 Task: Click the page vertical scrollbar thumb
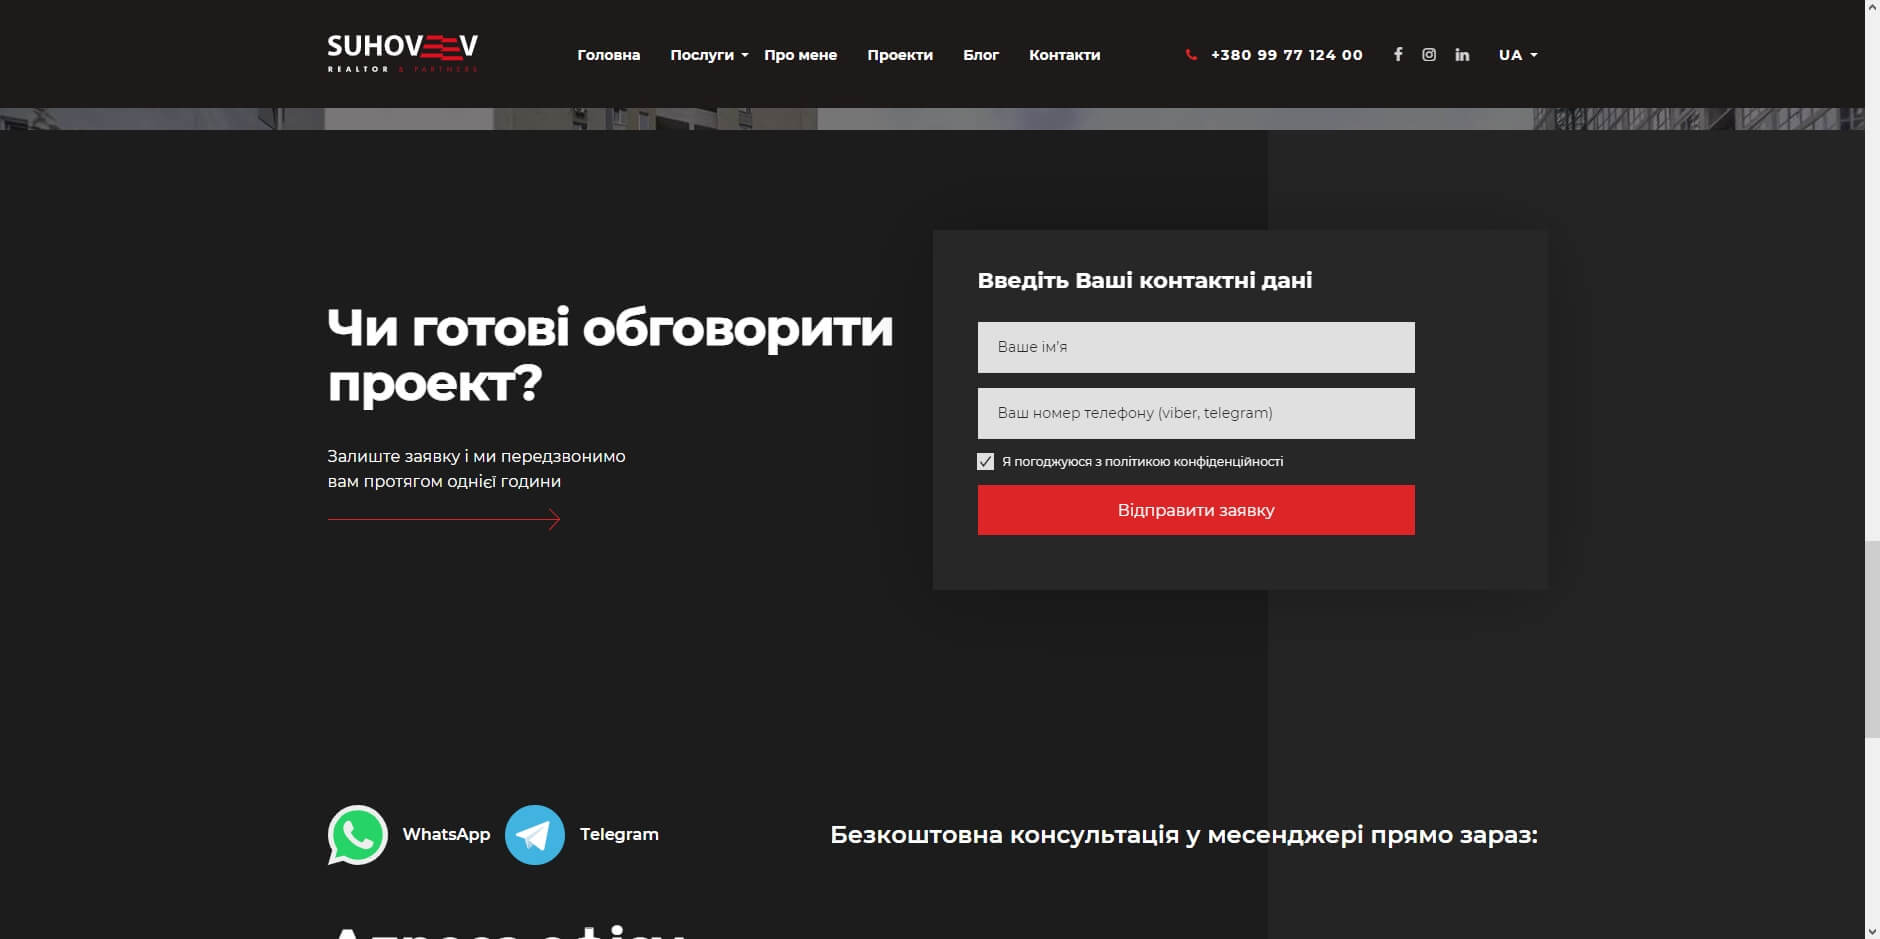(1871, 638)
